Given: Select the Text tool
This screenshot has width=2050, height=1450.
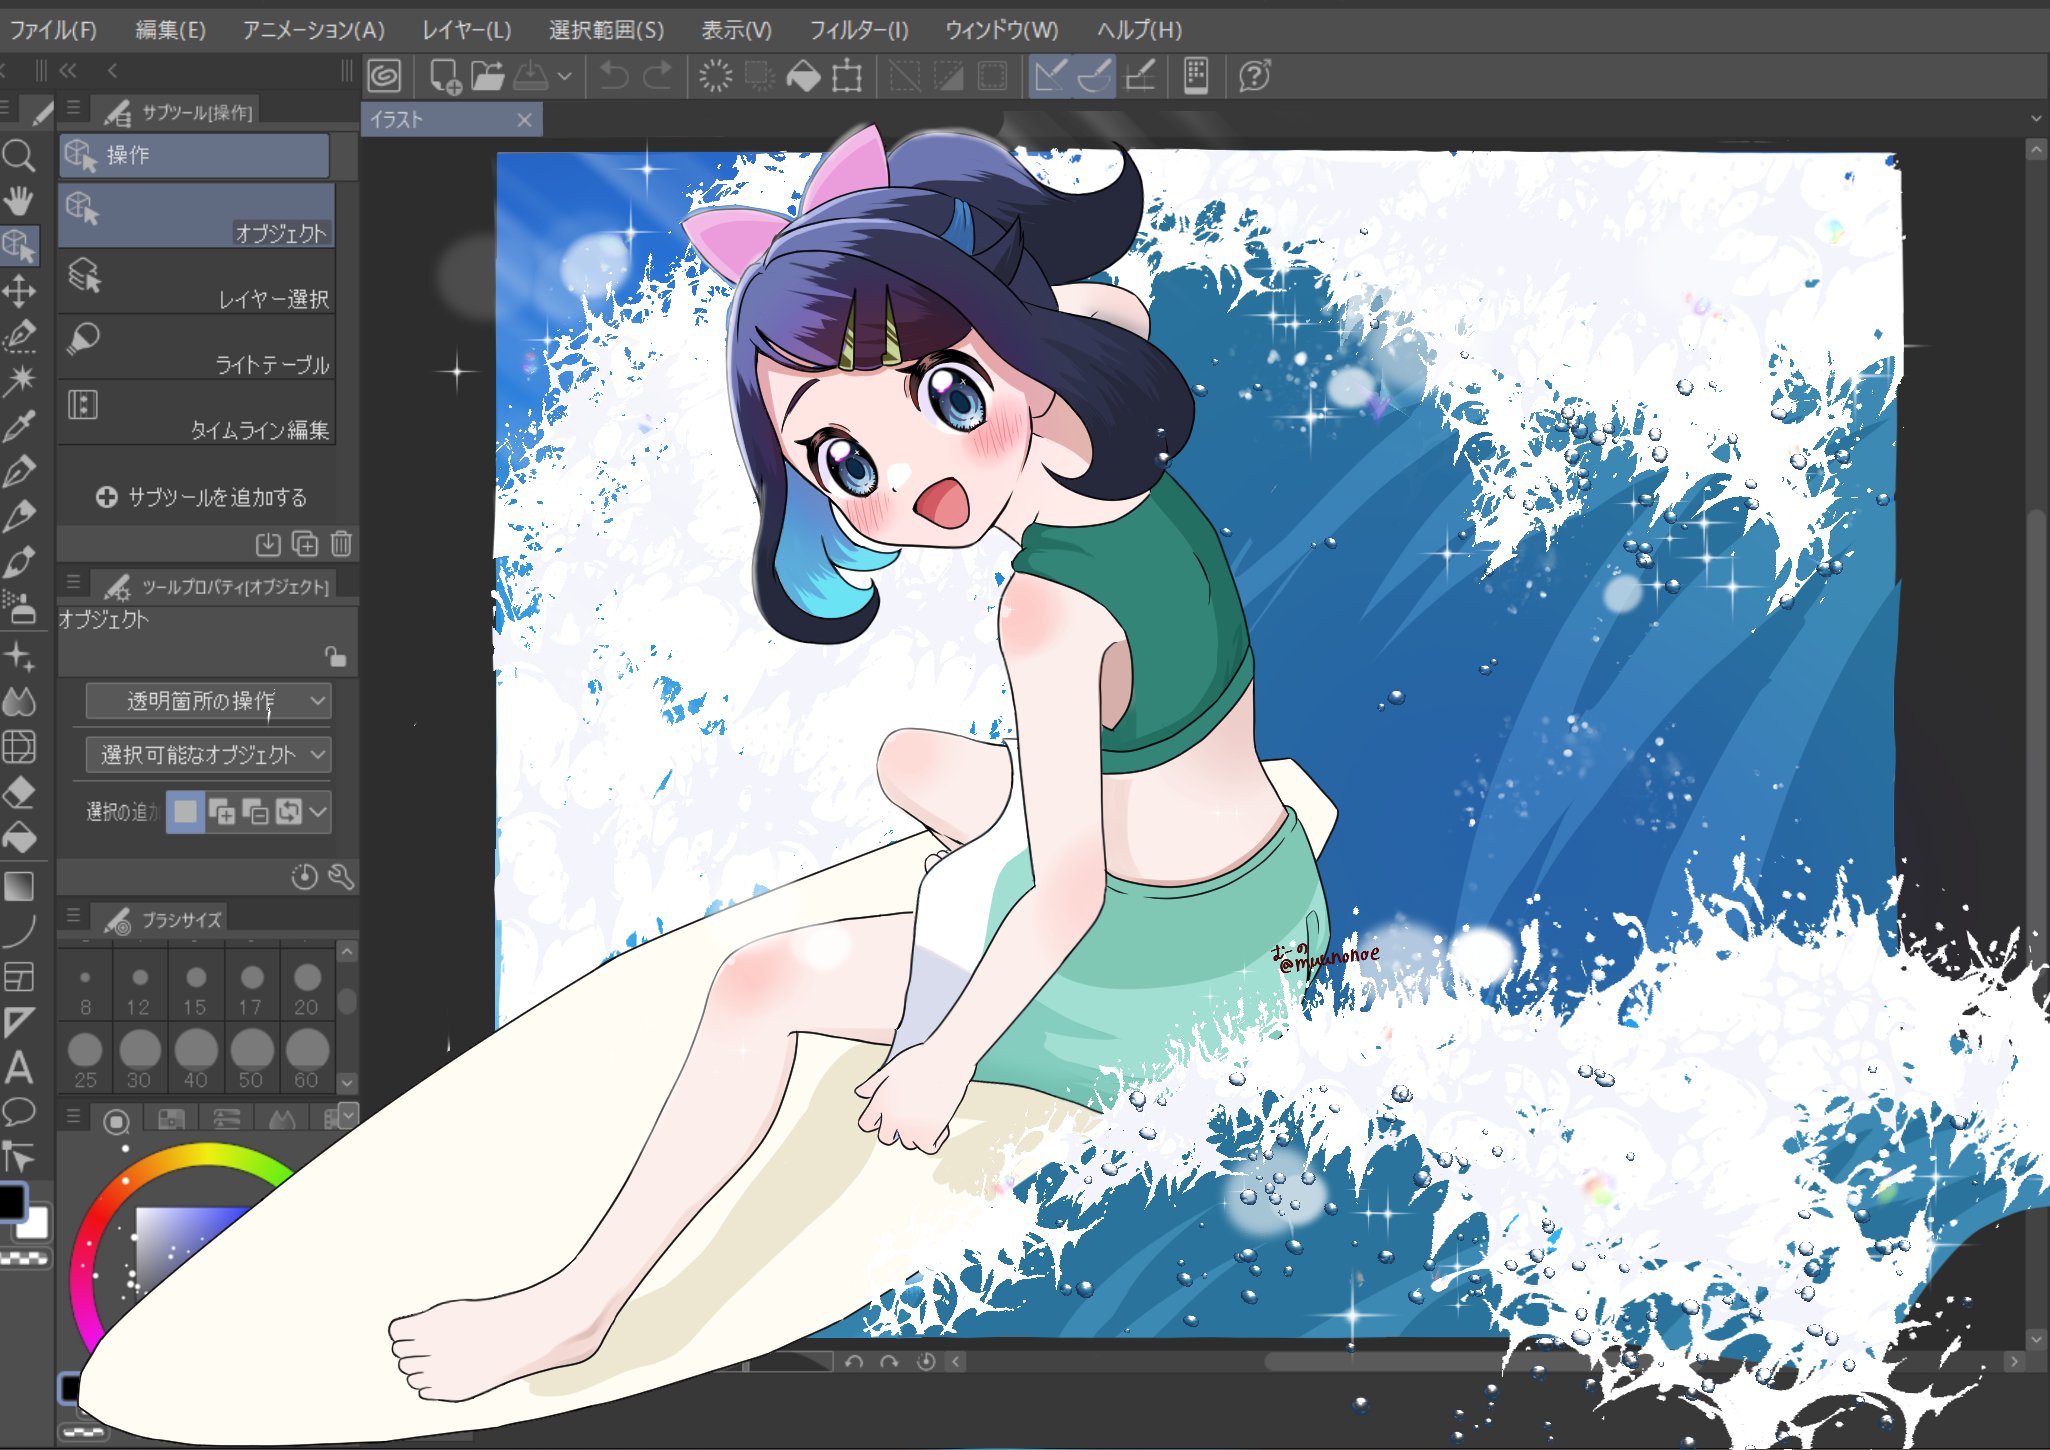Looking at the screenshot, I should coord(19,1067).
